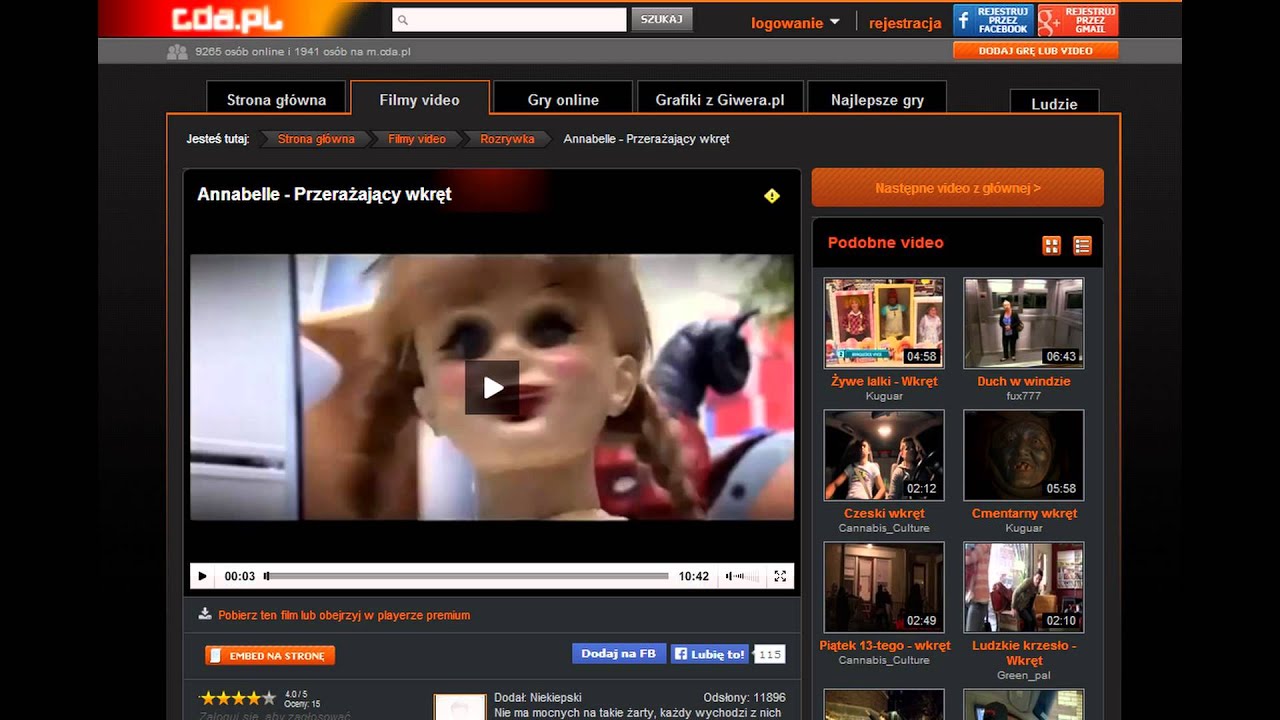Click uploader name fux777
This screenshot has height=720, width=1280.
coord(1024,396)
